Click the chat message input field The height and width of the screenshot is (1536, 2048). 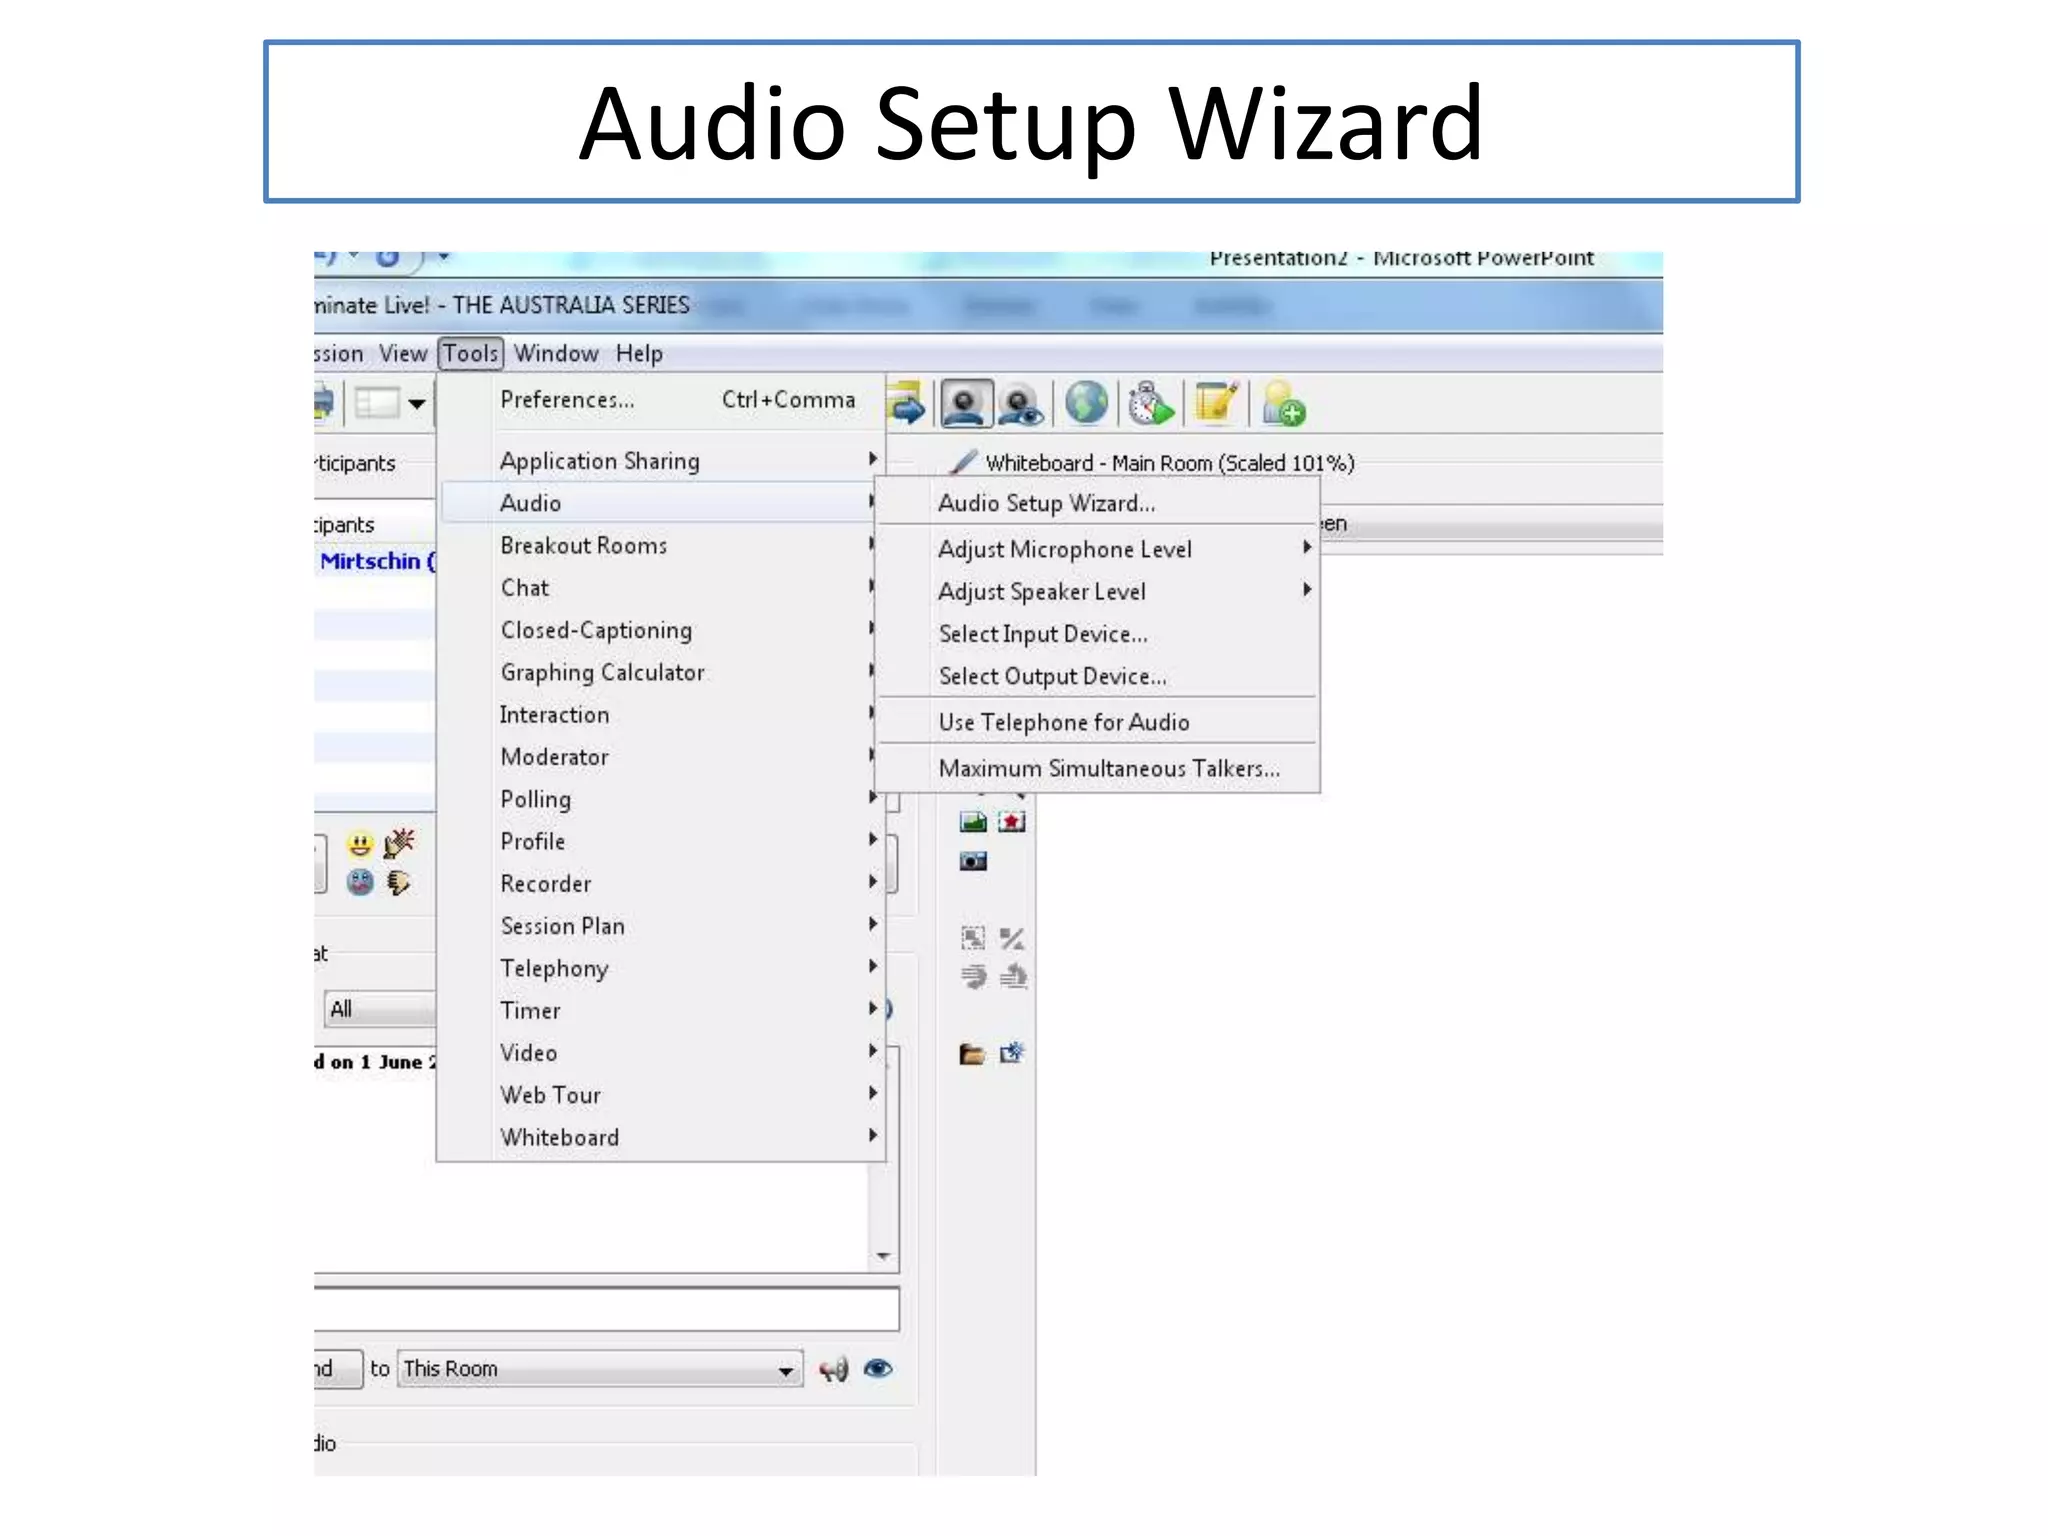coord(606,1308)
